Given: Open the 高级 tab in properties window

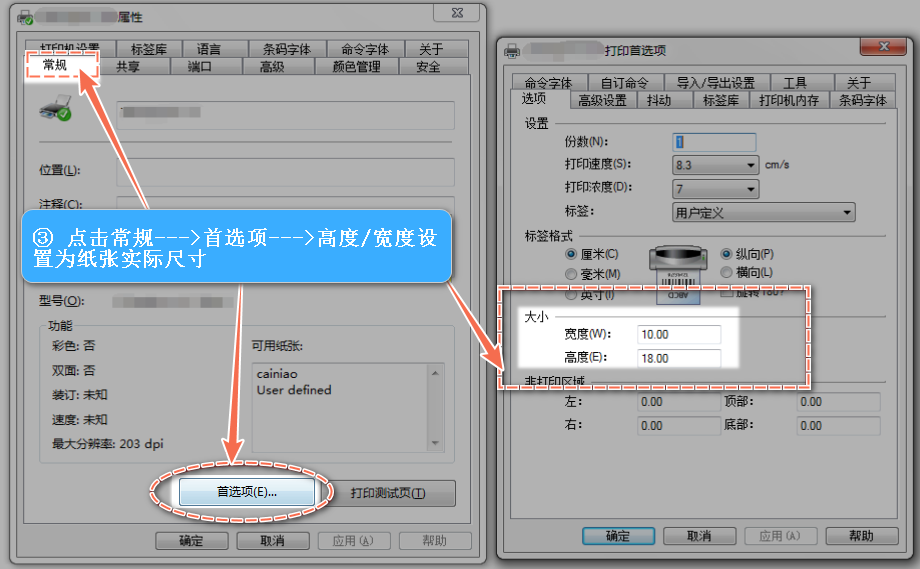Looking at the screenshot, I should (272, 67).
